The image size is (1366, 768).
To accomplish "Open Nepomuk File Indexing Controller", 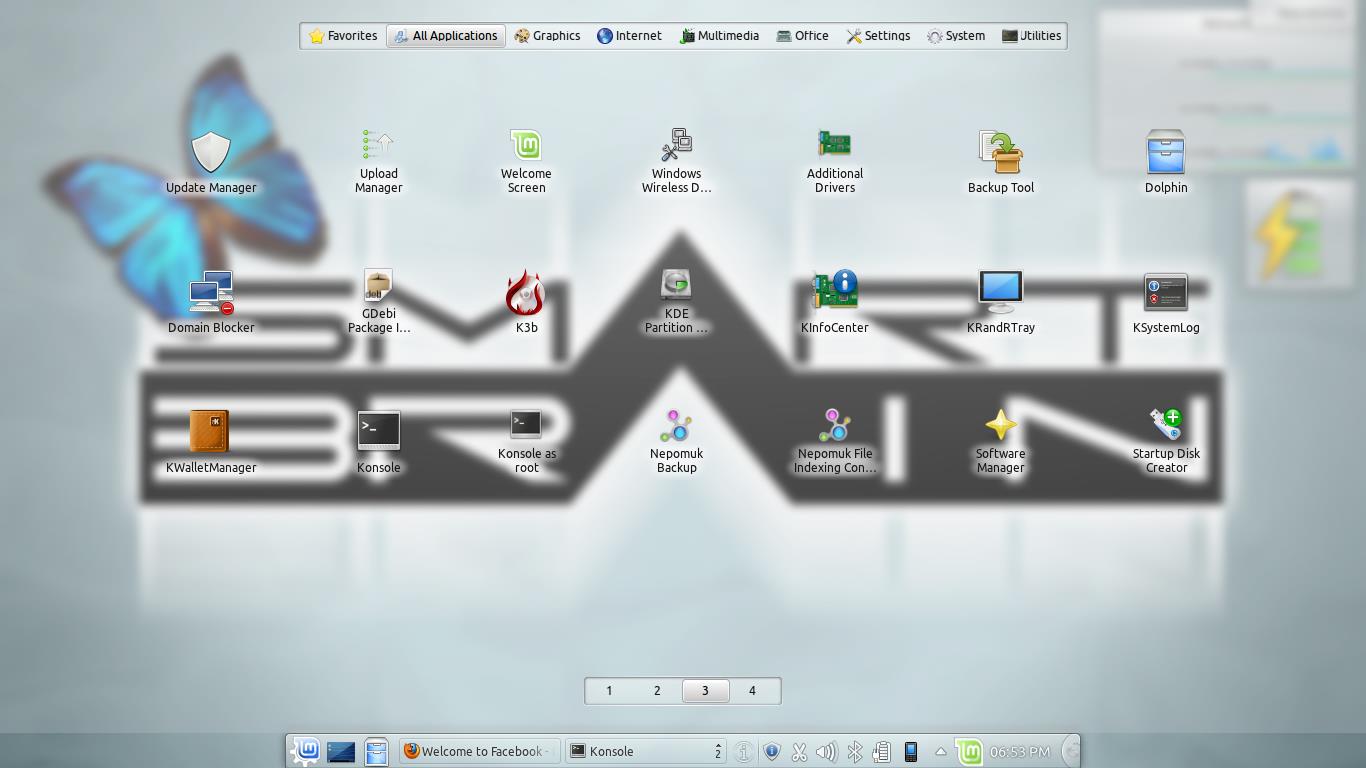I will pos(835,441).
